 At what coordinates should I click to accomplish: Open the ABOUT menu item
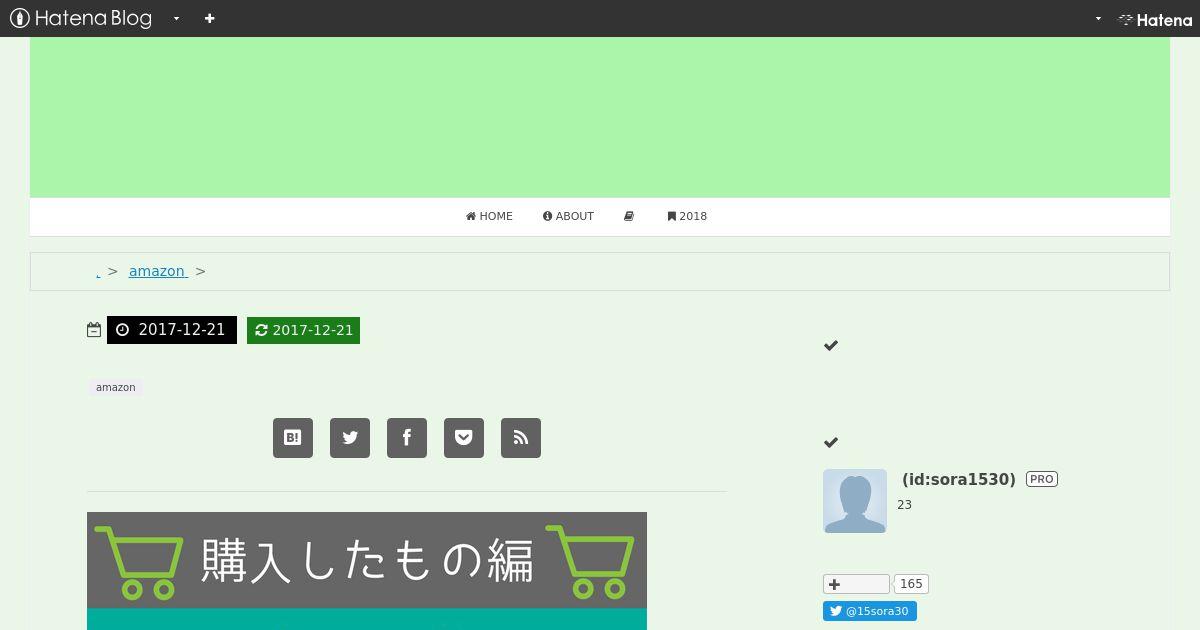point(568,216)
